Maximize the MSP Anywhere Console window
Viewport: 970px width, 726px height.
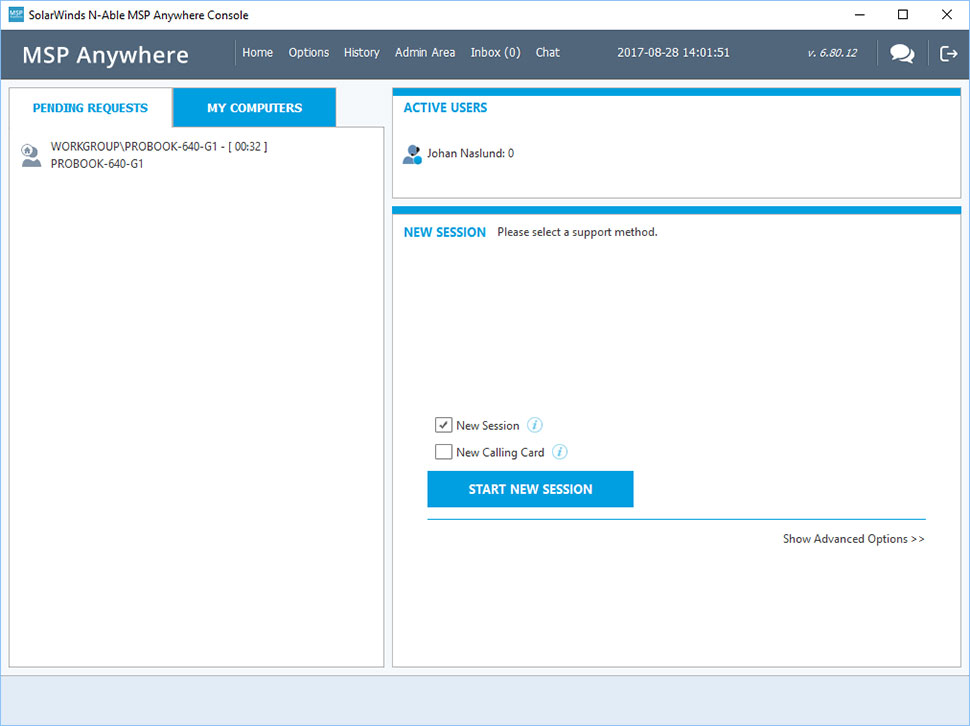point(903,15)
